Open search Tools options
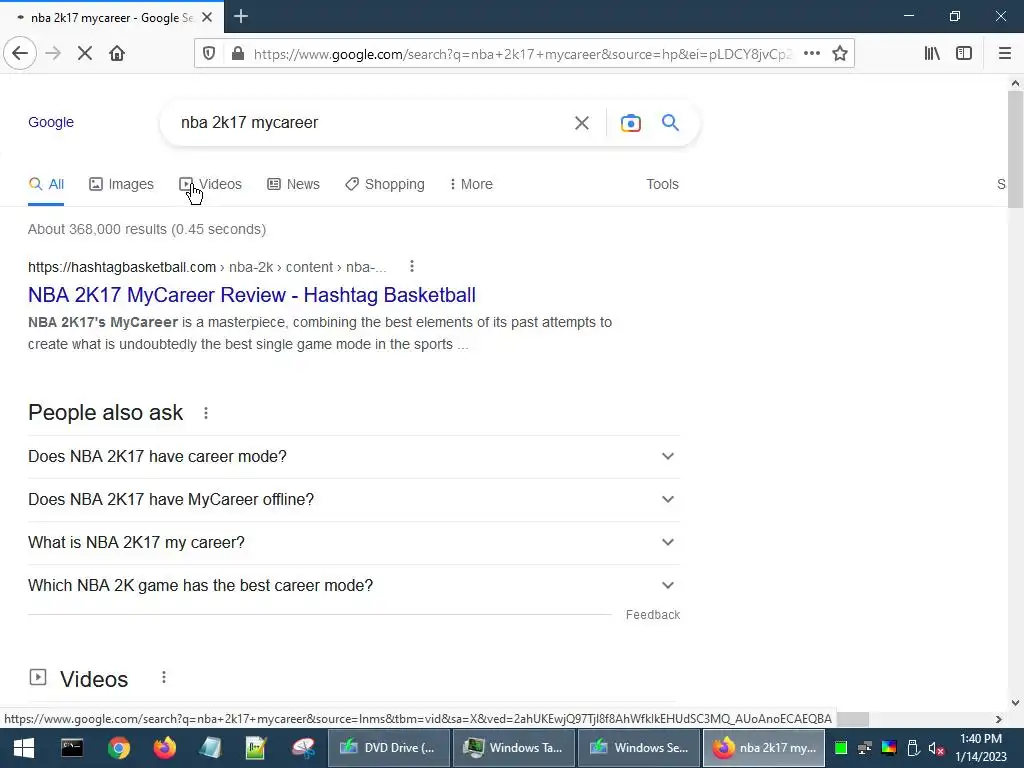The image size is (1024, 768). (x=662, y=184)
